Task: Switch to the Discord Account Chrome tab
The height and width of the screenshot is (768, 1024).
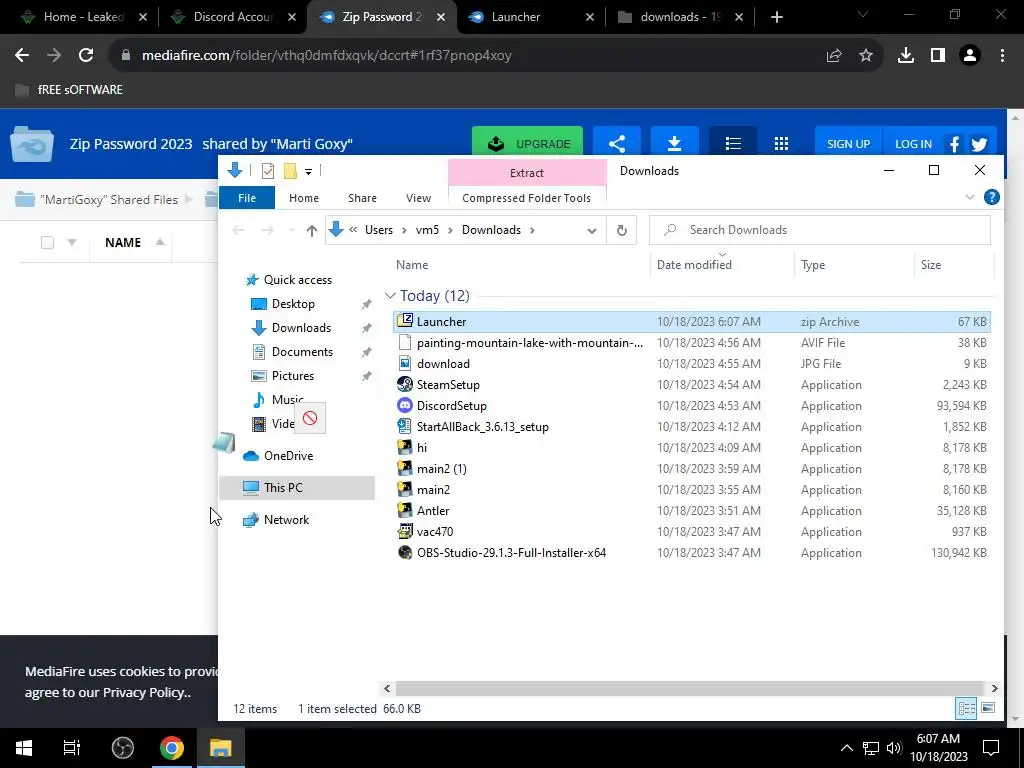Action: click(x=232, y=17)
